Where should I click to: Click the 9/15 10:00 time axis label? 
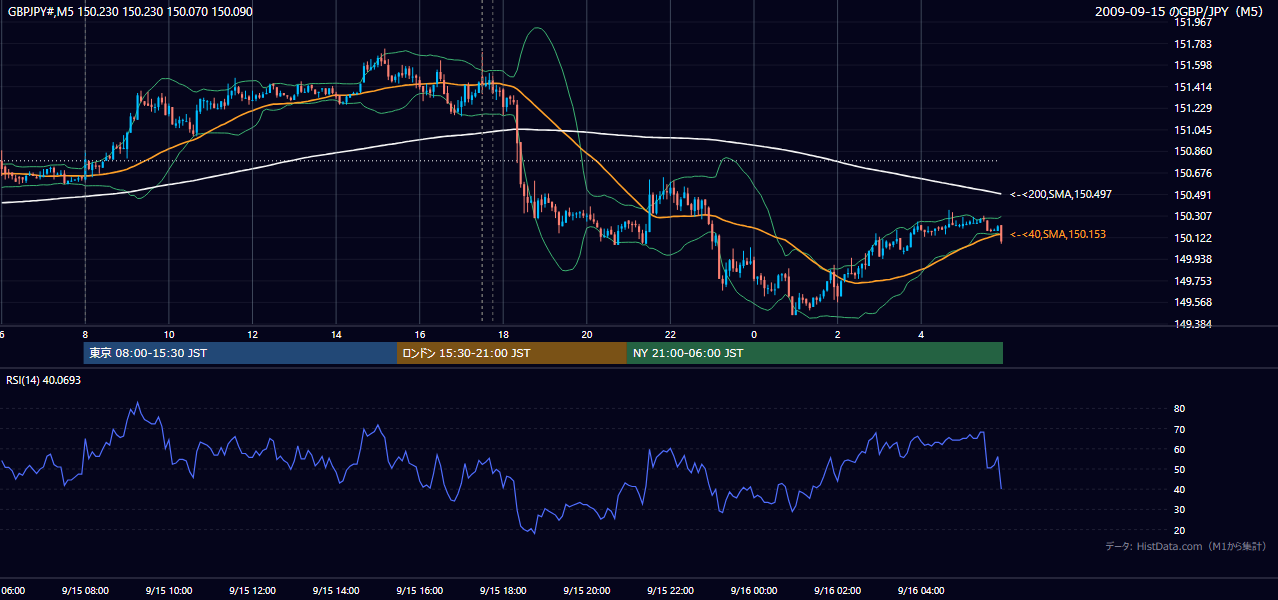click(x=168, y=590)
